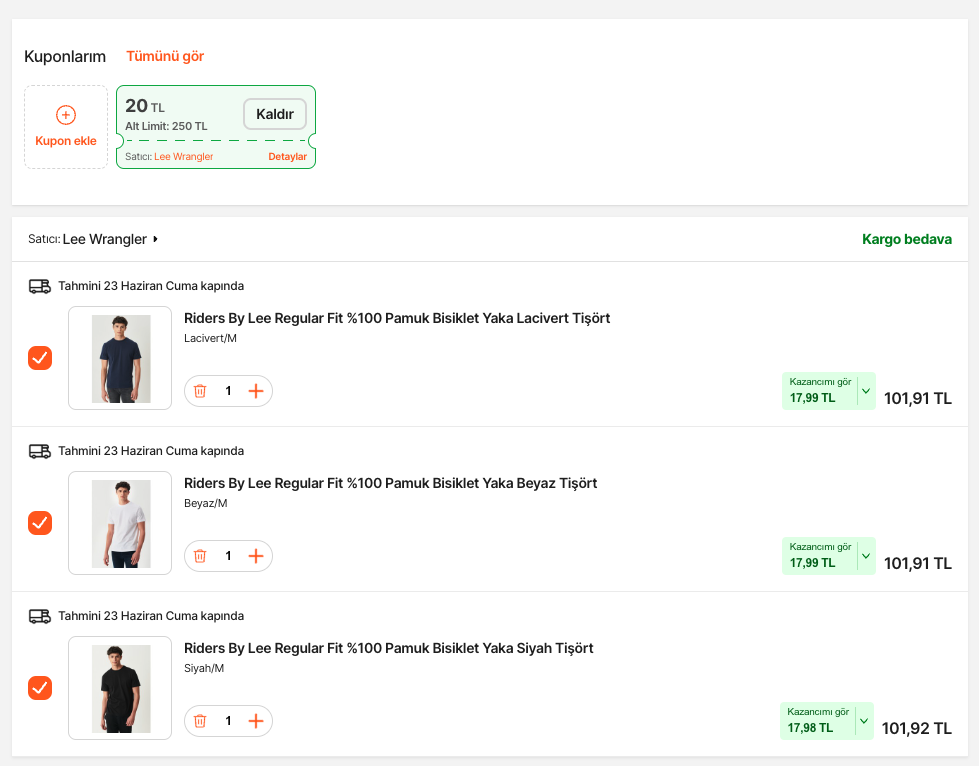979x766 pixels.
Task: Delete Siyah Tişört with trash icon
Action: pyautogui.click(x=200, y=720)
